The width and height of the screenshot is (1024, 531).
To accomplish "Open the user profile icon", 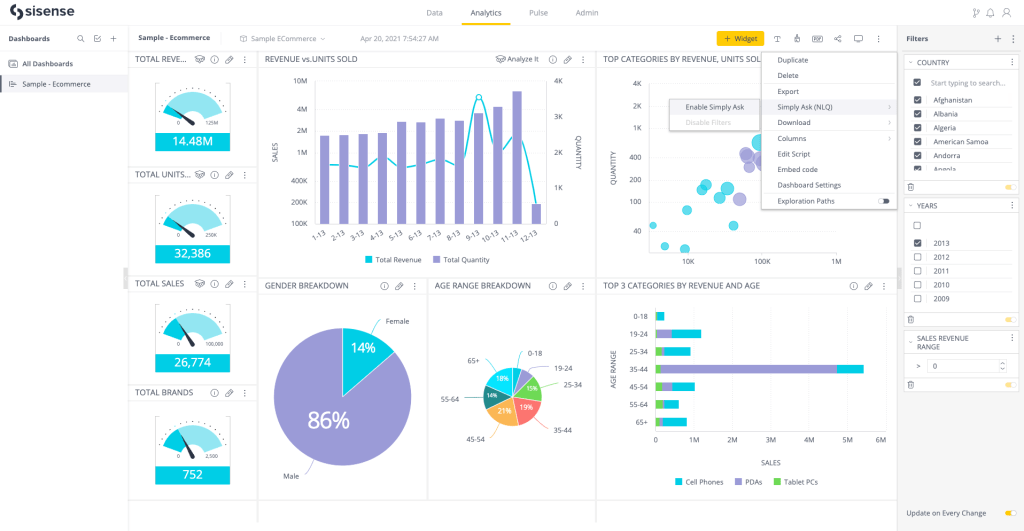I will (x=1006, y=13).
